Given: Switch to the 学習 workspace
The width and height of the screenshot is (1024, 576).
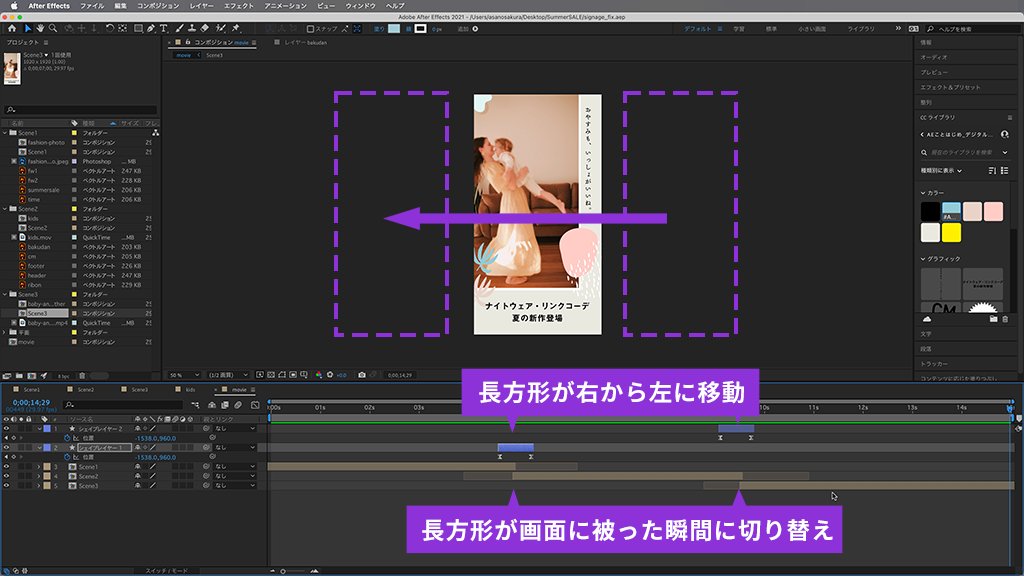Looking at the screenshot, I should tap(739, 29).
